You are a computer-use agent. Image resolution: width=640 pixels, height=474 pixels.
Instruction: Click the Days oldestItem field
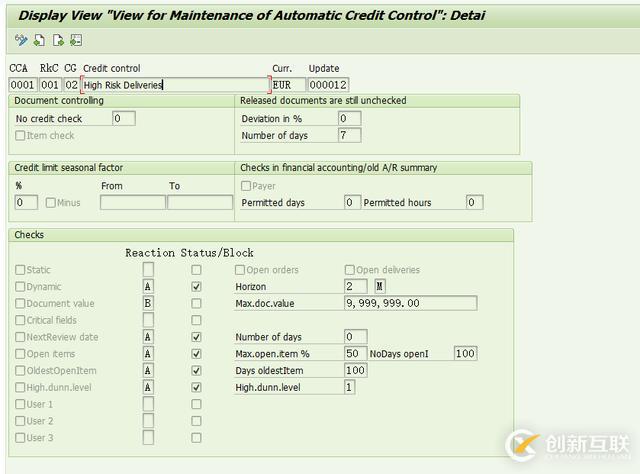pyautogui.click(x=356, y=370)
